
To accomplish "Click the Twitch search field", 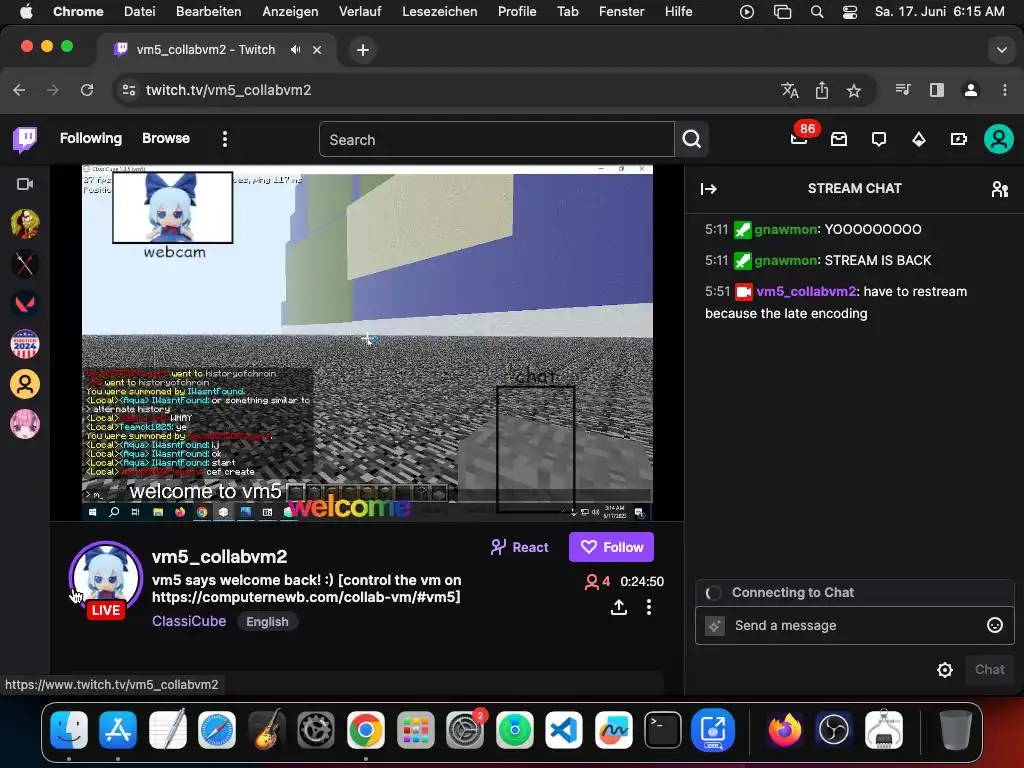I will [x=496, y=139].
